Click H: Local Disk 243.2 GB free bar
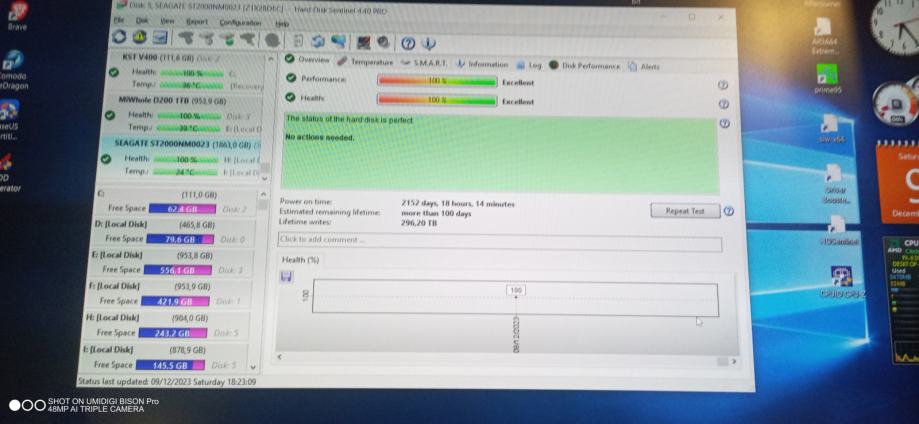The width and height of the screenshot is (919, 424). point(173,333)
